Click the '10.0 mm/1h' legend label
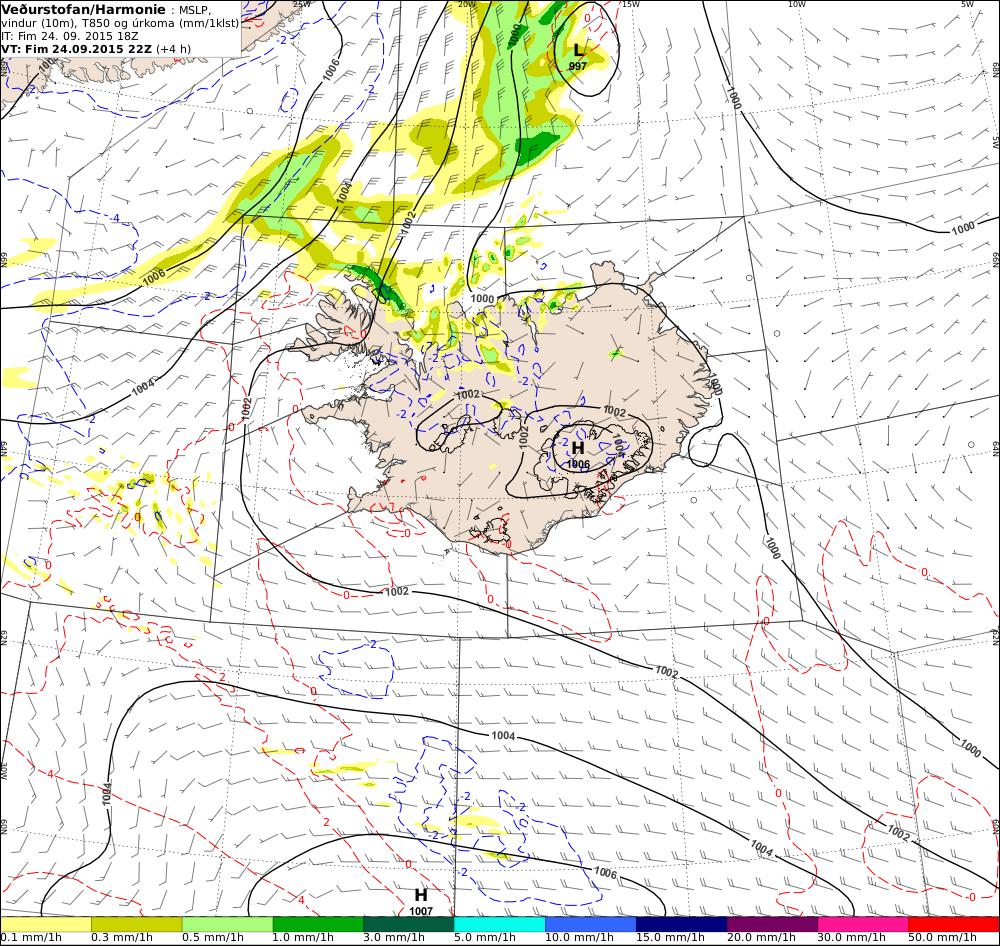The height and width of the screenshot is (946, 1000). pyautogui.click(x=579, y=938)
